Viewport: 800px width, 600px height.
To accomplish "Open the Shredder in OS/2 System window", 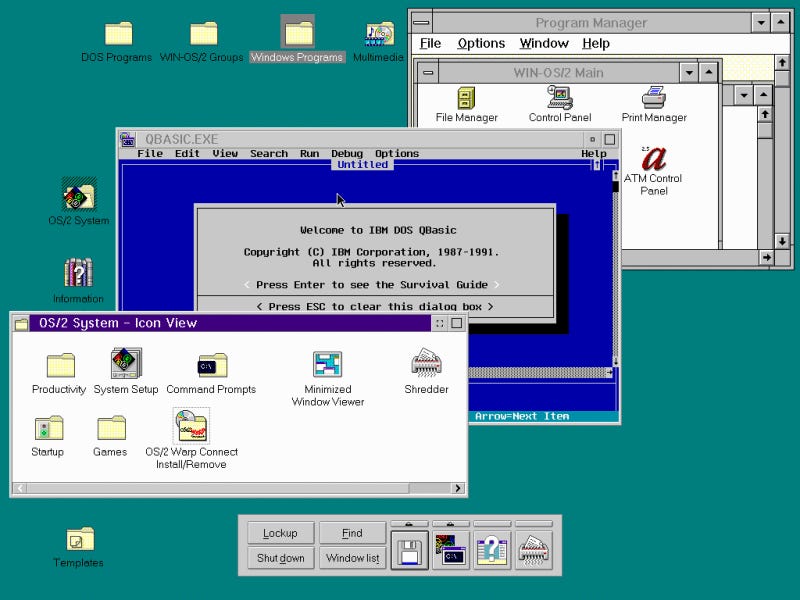I will (x=425, y=365).
